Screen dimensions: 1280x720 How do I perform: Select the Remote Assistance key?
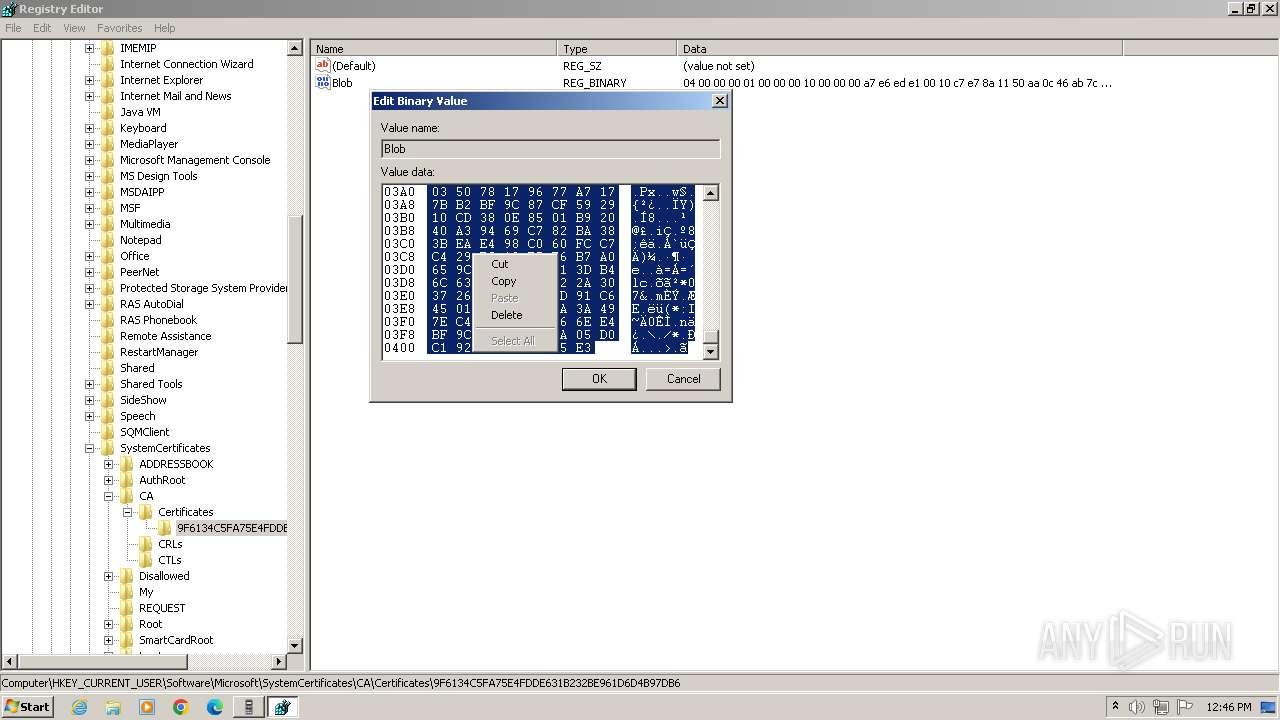point(166,336)
